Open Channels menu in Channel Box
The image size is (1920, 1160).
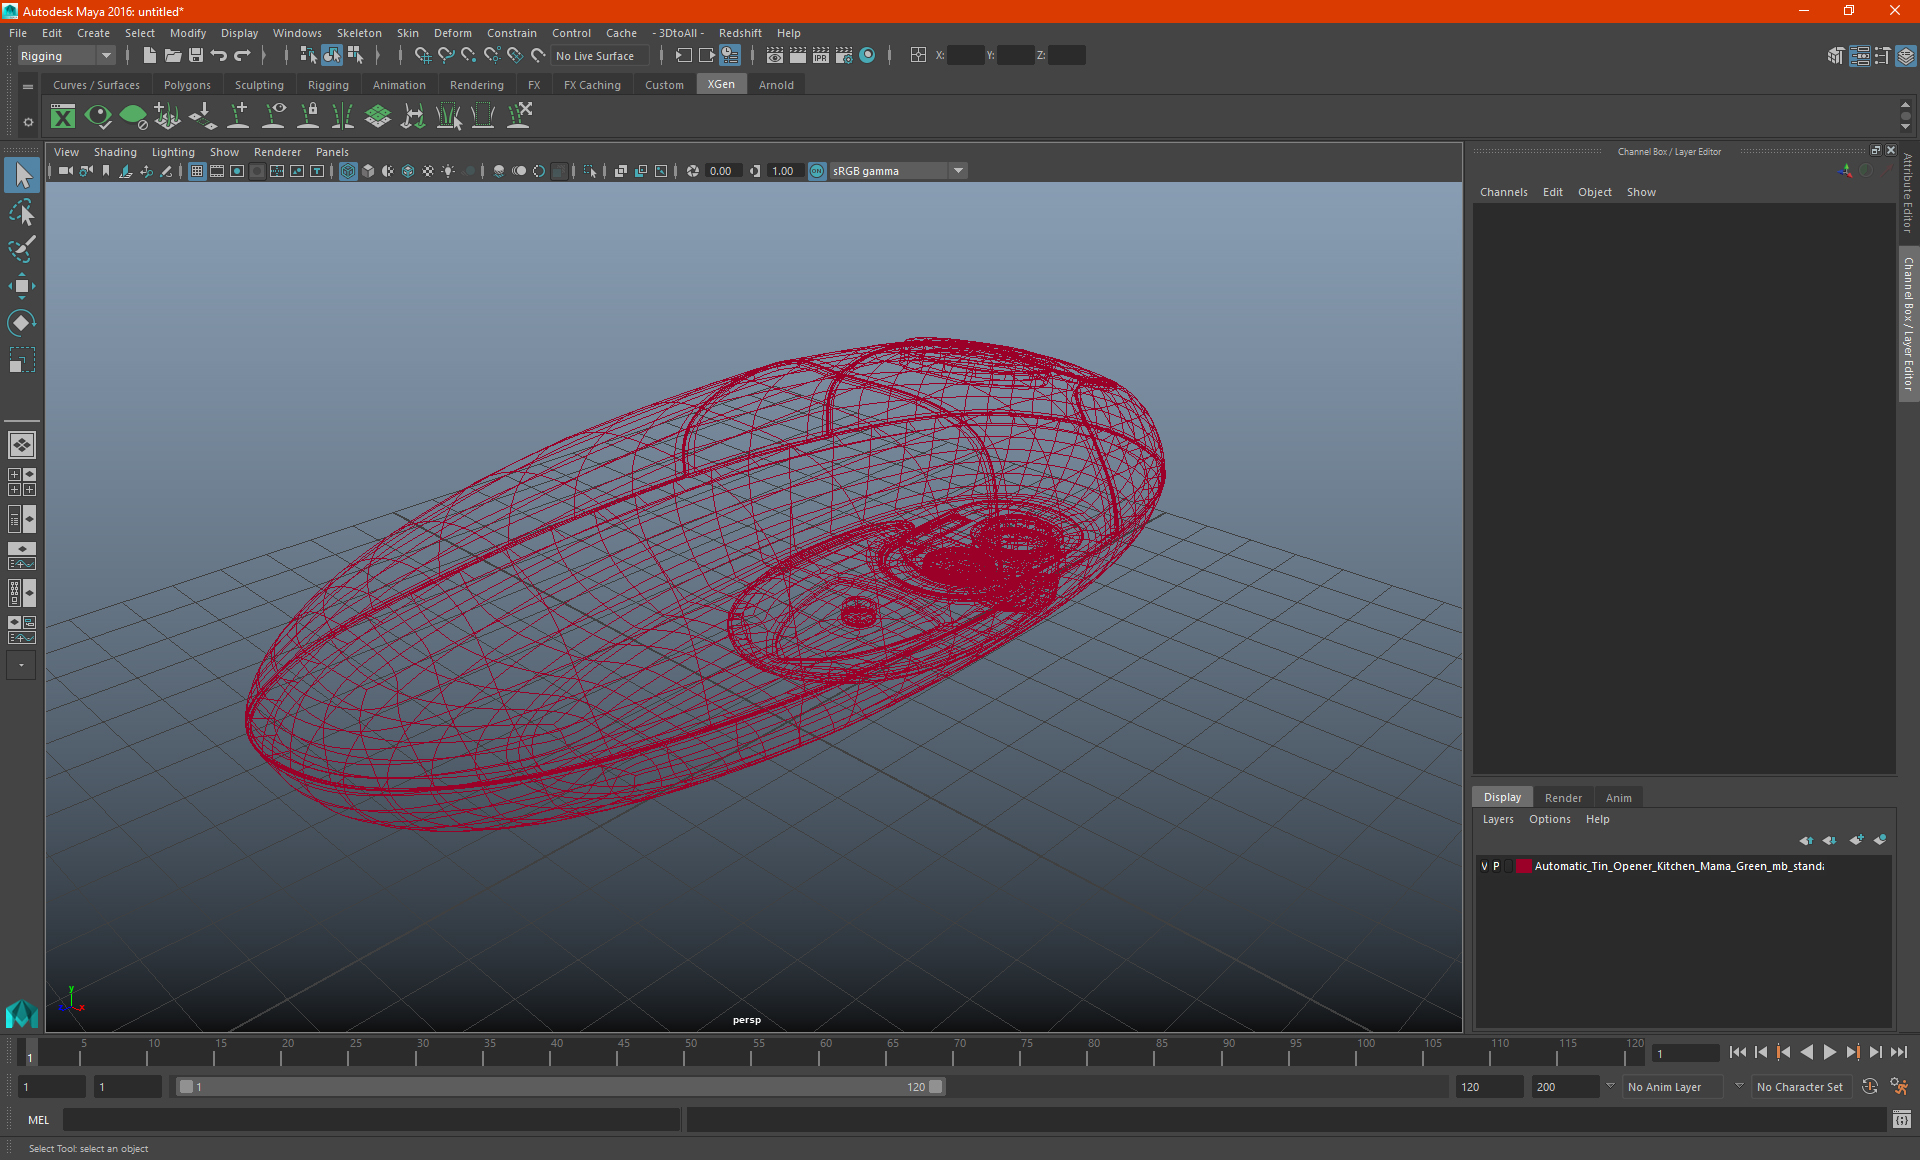1503,192
